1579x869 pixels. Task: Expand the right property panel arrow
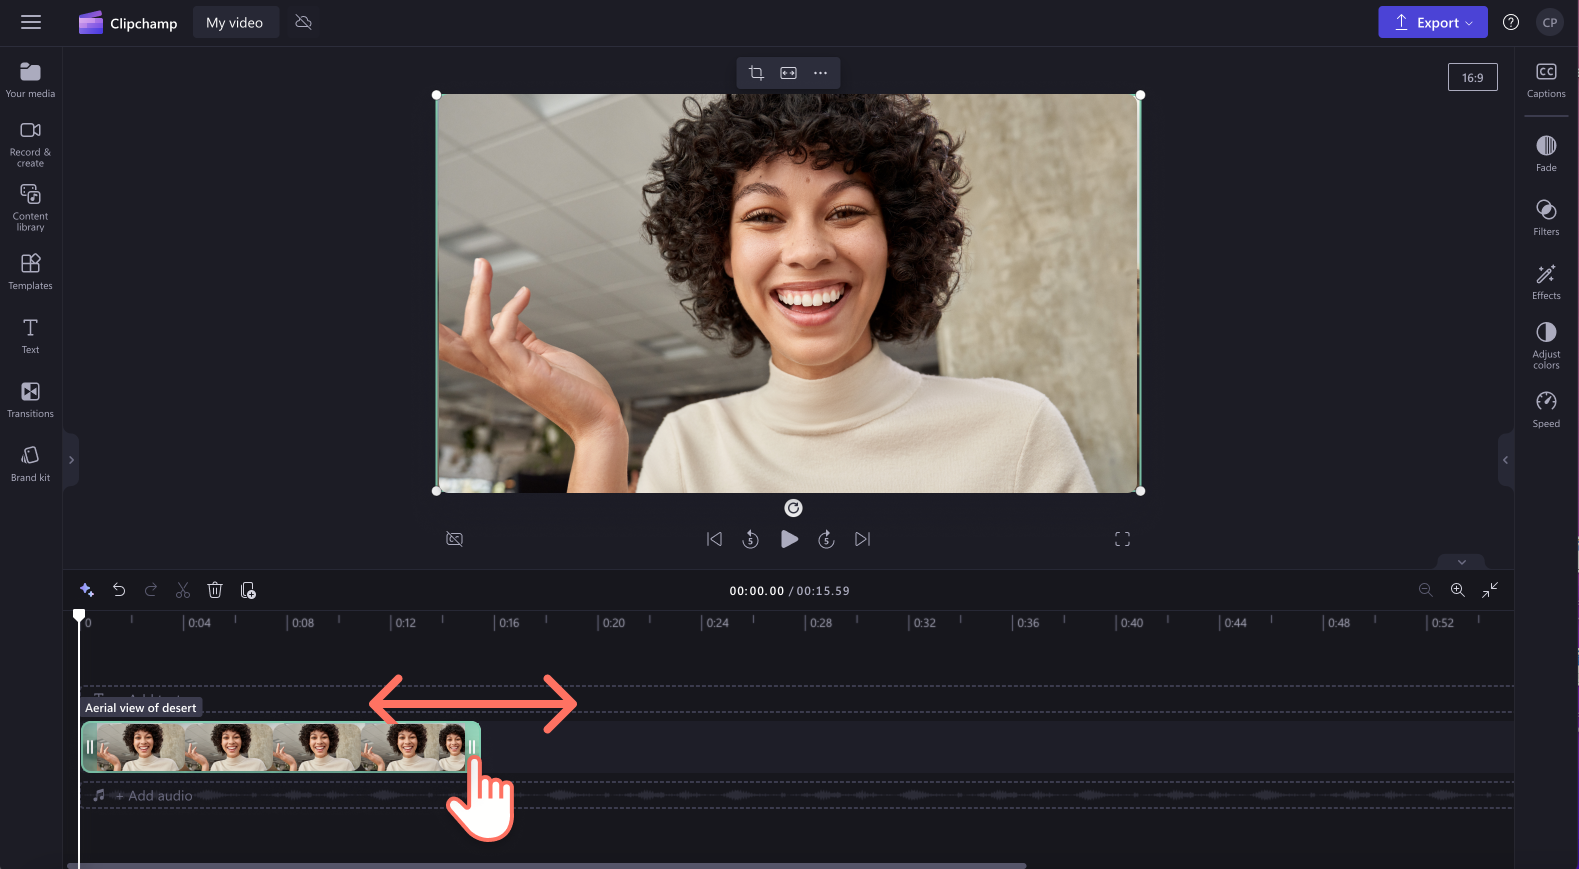(x=1505, y=460)
